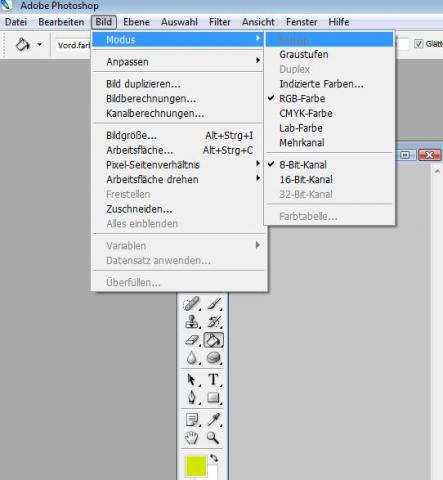This screenshot has width=443, height=480.
Task: Select the Eyedropper tool
Action: (x=214, y=420)
